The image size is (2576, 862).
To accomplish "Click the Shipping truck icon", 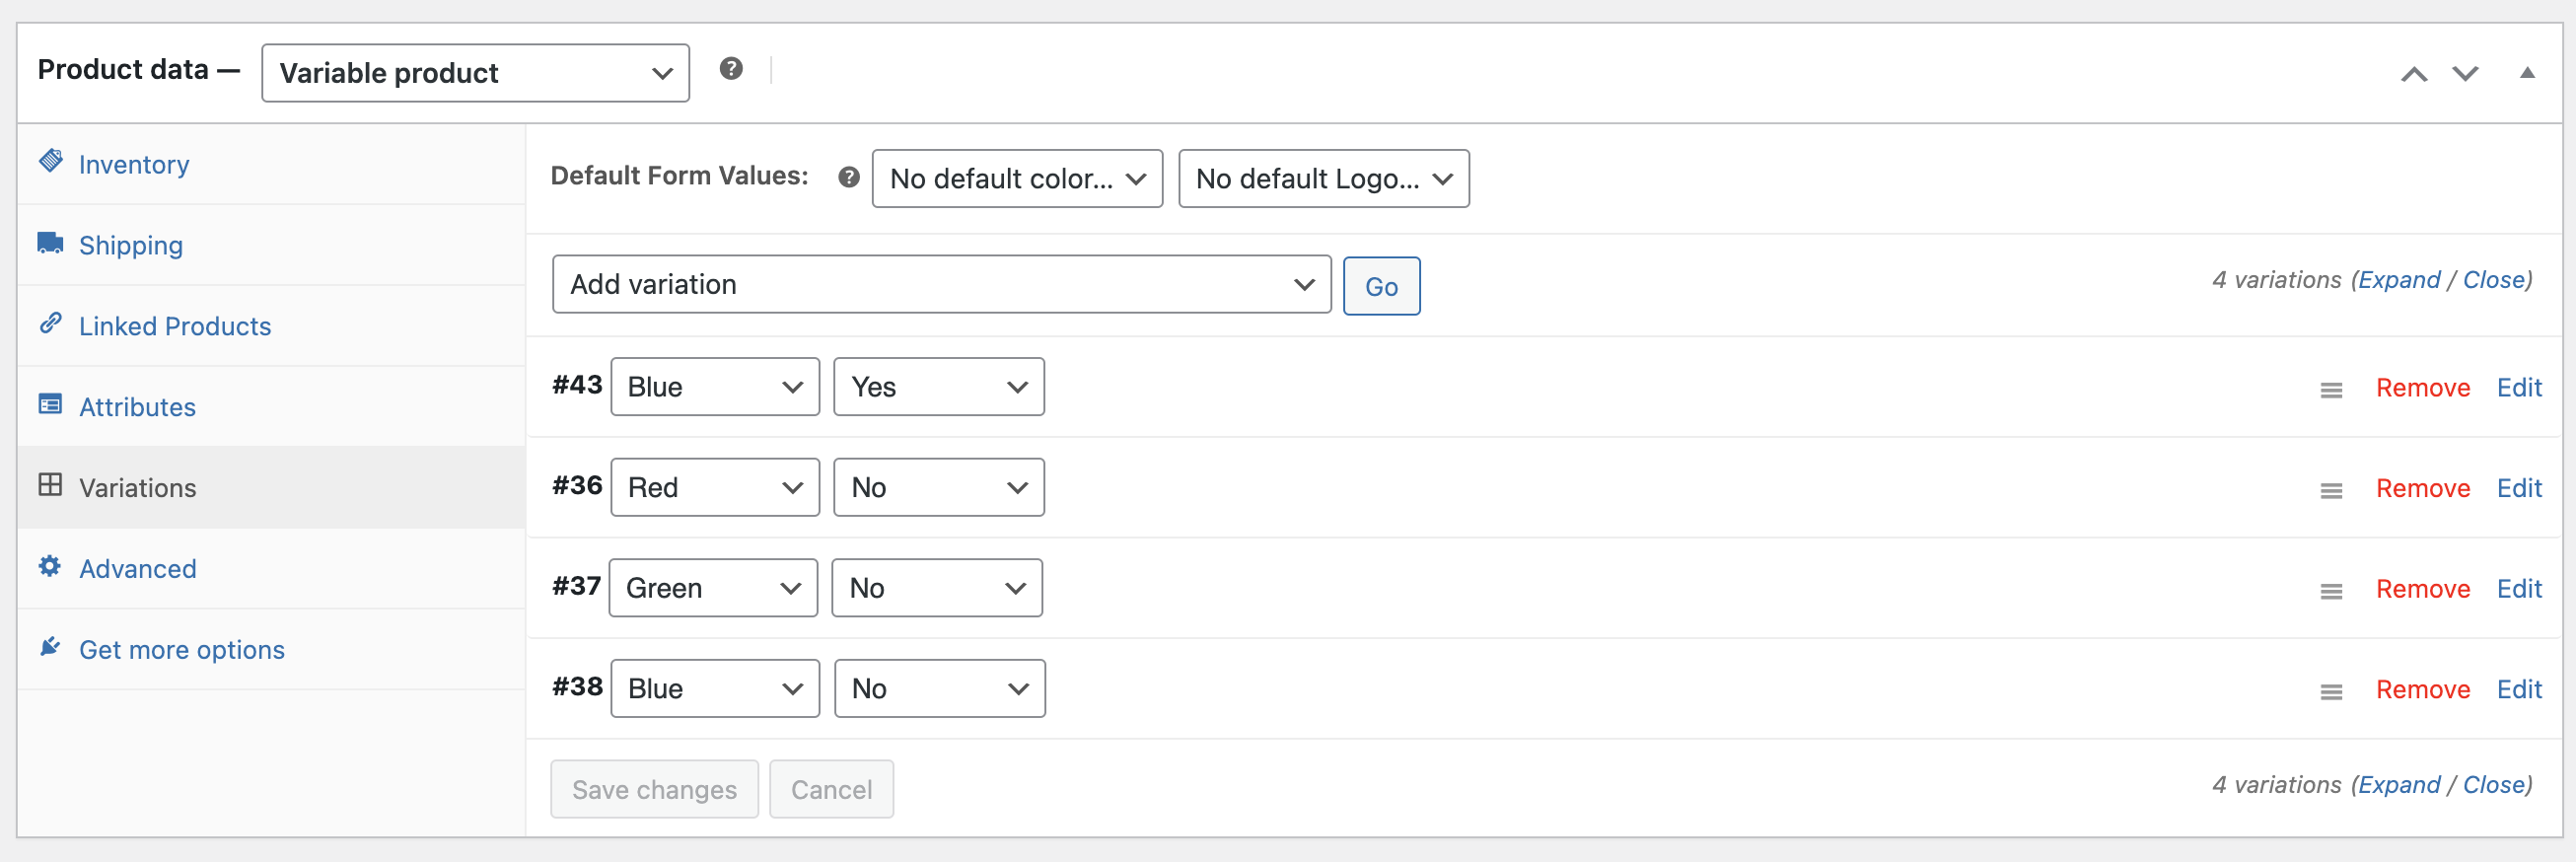I will pos(51,243).
